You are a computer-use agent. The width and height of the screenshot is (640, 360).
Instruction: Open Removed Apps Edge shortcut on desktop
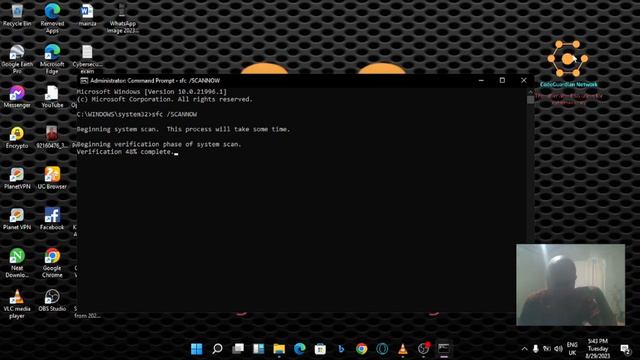[x=52, y=18]
